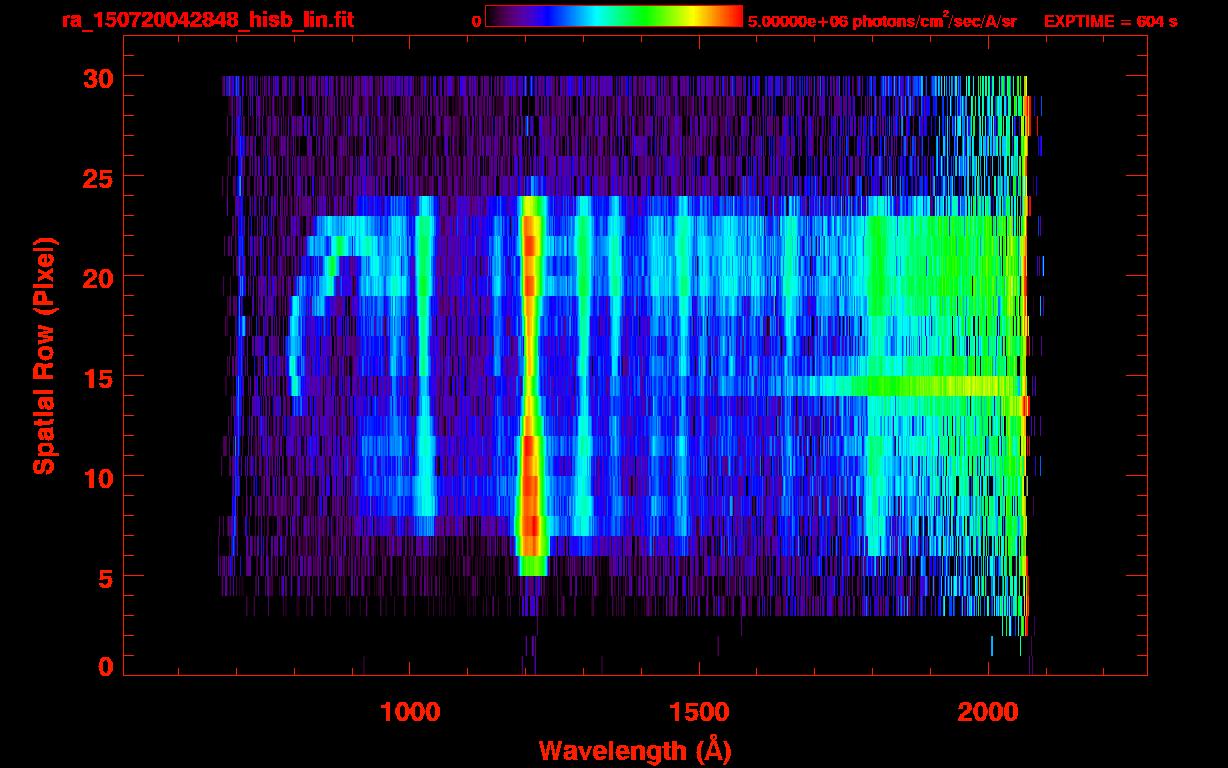Click the 5.00000e+06 photons color bar maximum label
Screen dimensions: 1228x768
click(x=881, y=21)
